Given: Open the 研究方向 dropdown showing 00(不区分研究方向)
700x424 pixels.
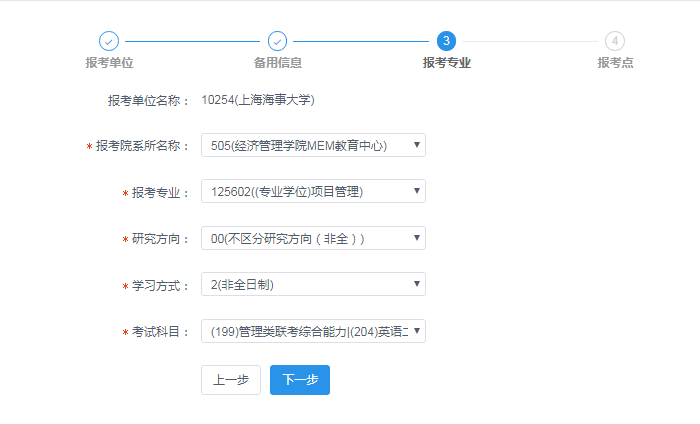Looking at the screenshot, I should tap(313, 238).
